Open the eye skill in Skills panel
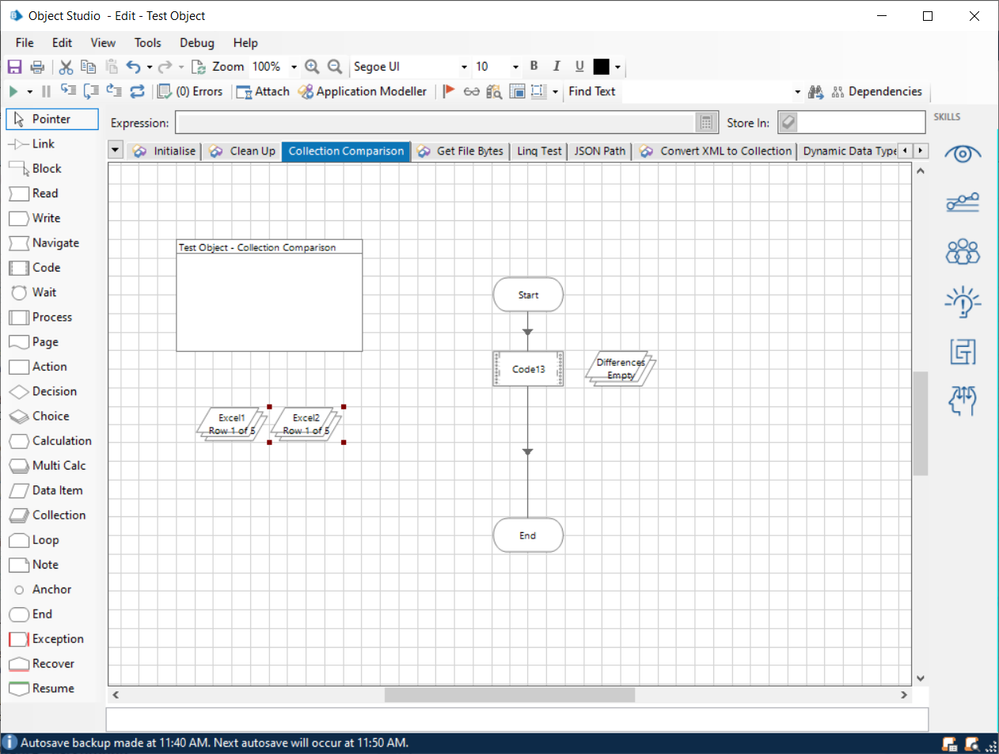999x754 pixels. (962, 154)
